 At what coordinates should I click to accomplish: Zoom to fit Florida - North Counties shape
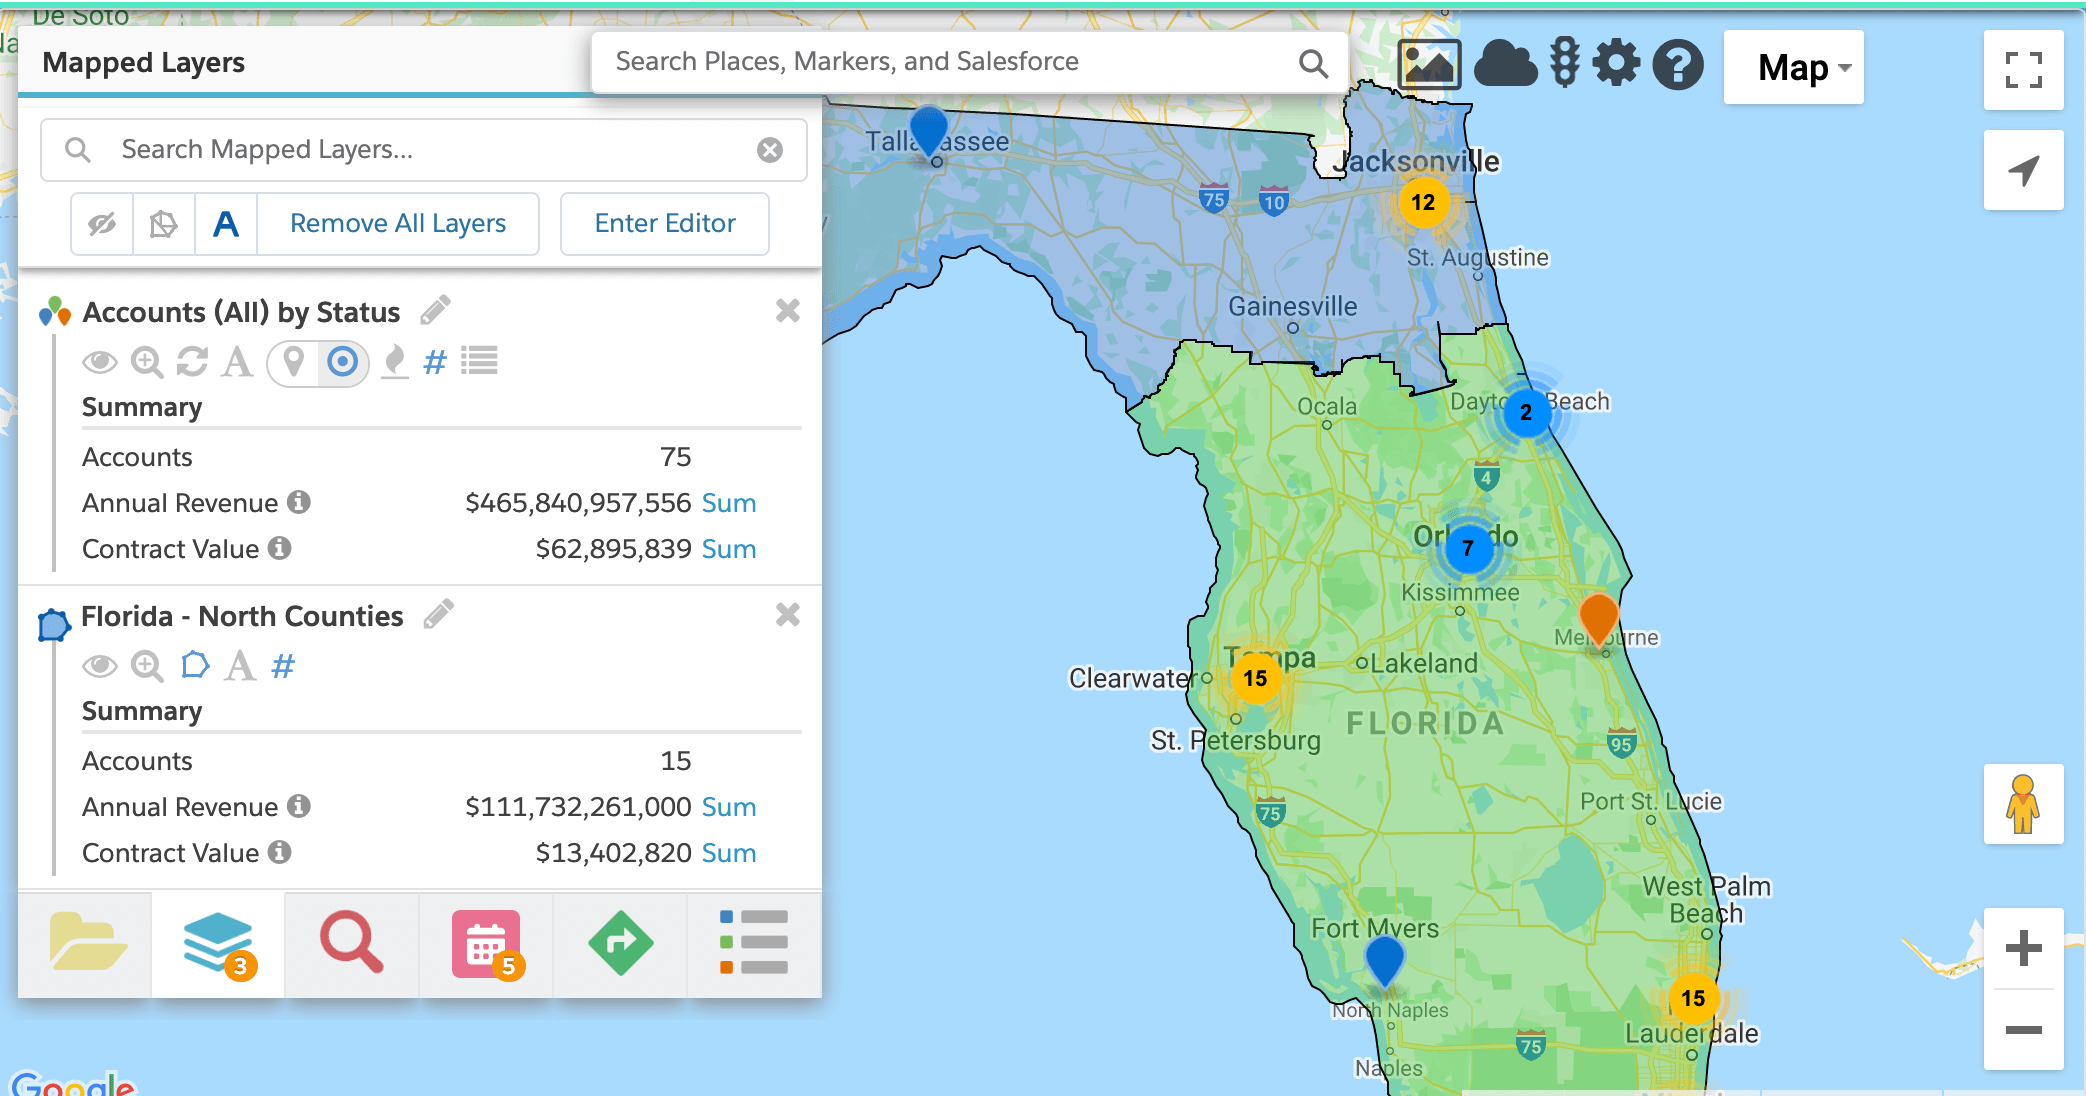coord(147,666)
